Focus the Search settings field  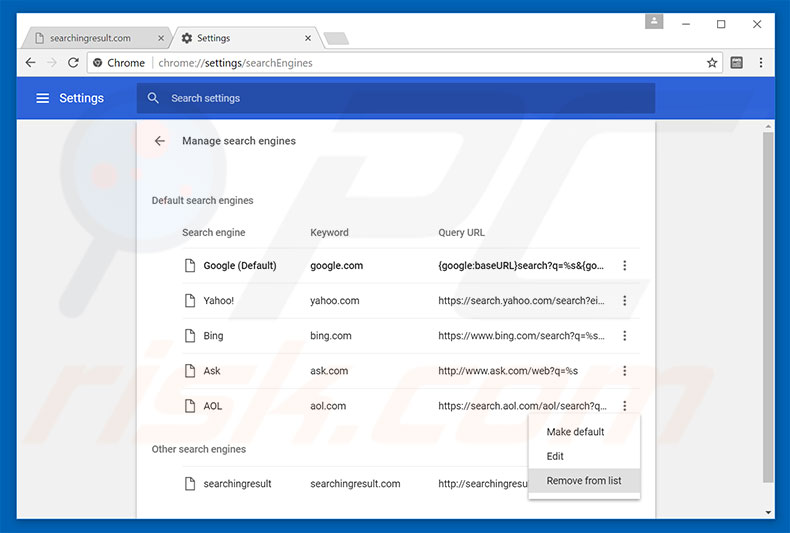click(x=396, y=98)
